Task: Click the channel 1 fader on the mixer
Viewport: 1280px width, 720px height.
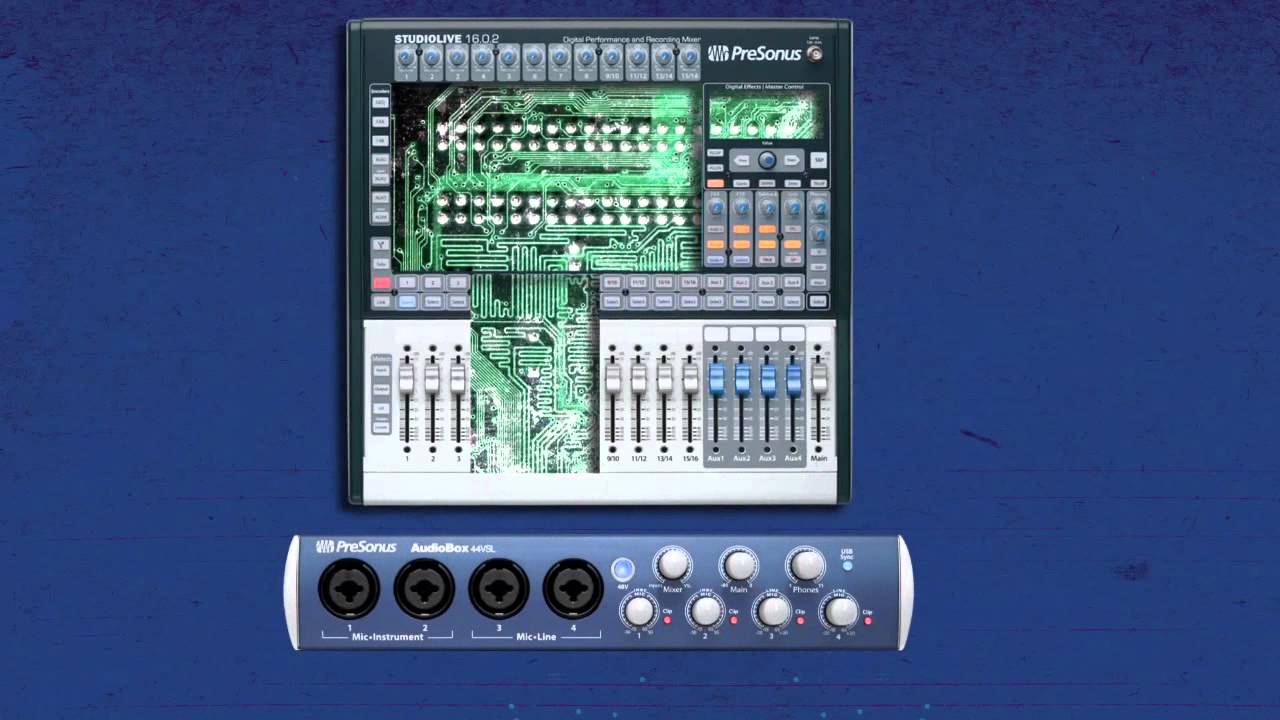Action: pyautogui.click(x=406, y=377)
